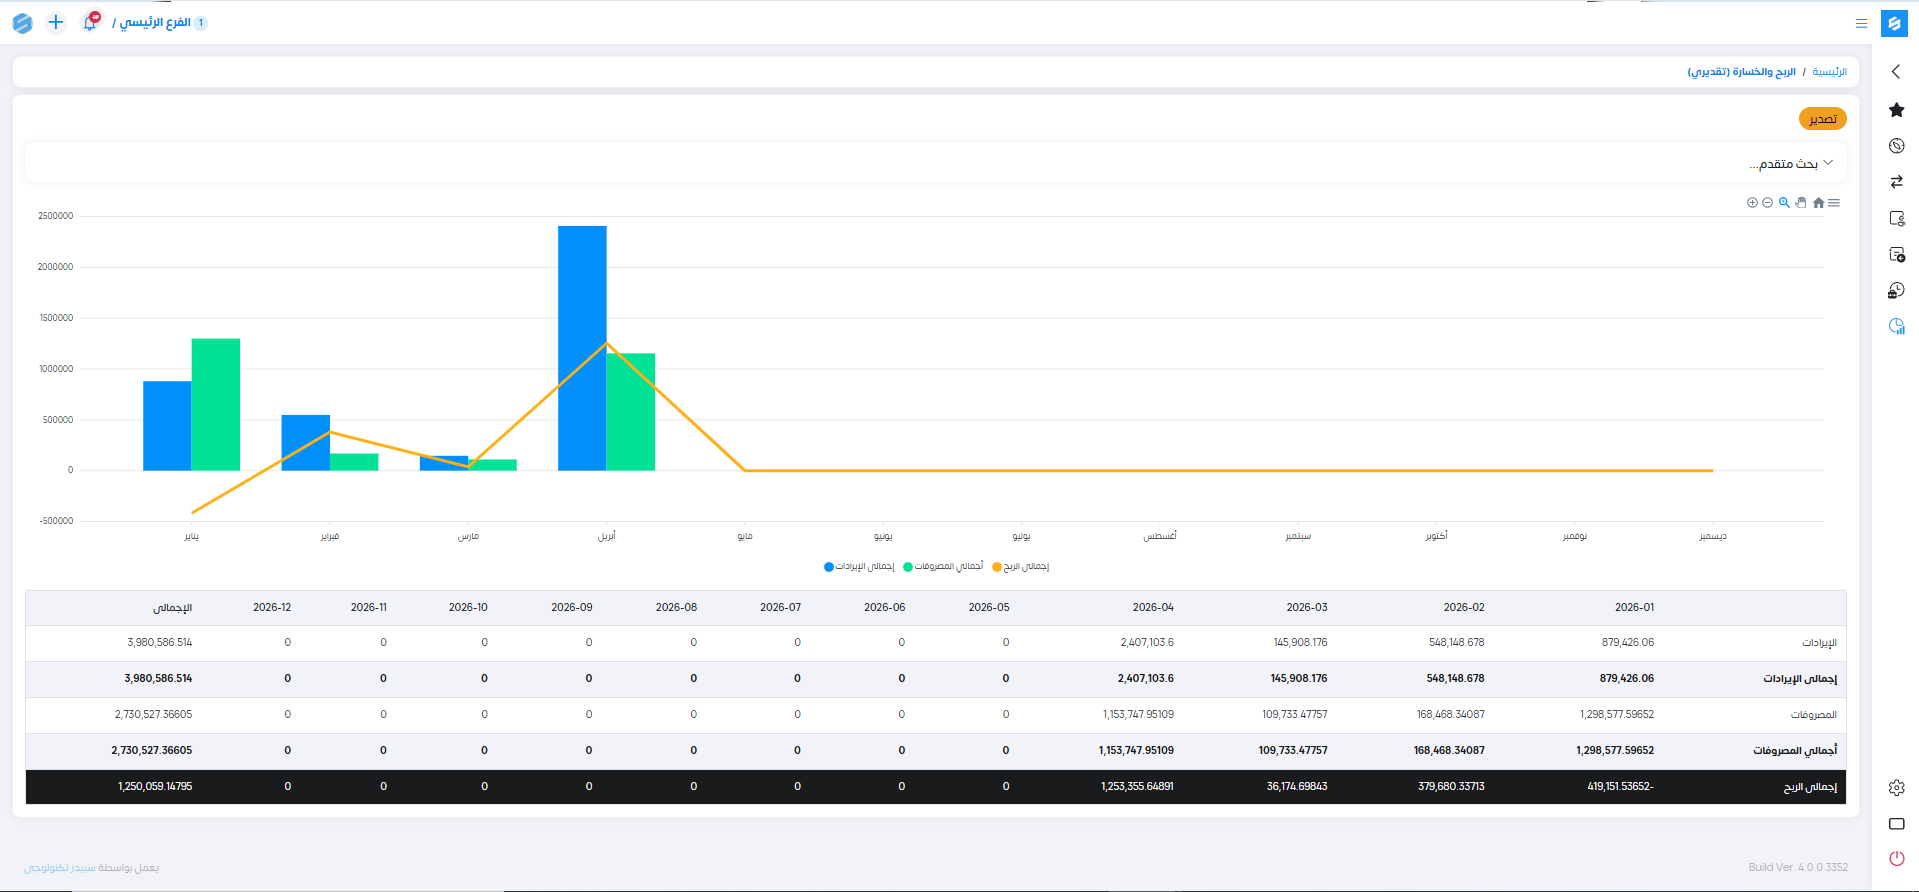
Task: Open the chart hamburger download menu
Action: click(x=1834, y=203)
